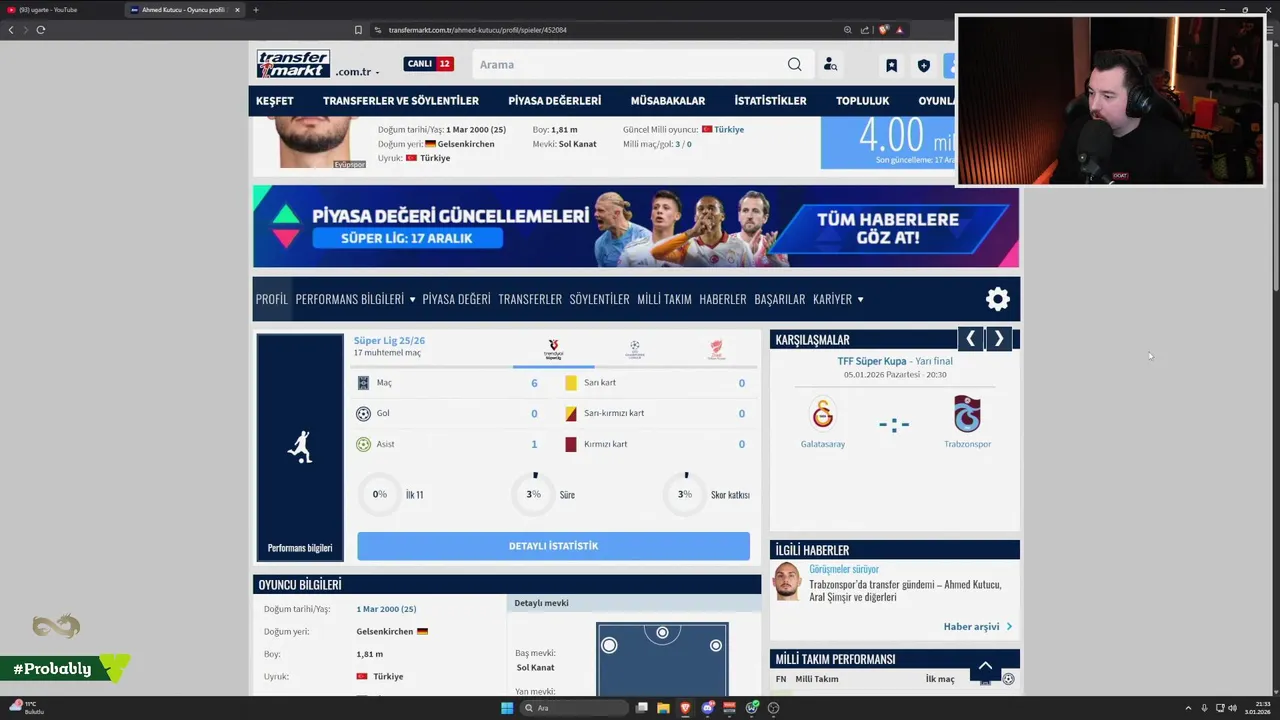The width and height of the screenshot is (1280, 720).
Task: Open the volume control in system tray
Action: (1232, 708)
